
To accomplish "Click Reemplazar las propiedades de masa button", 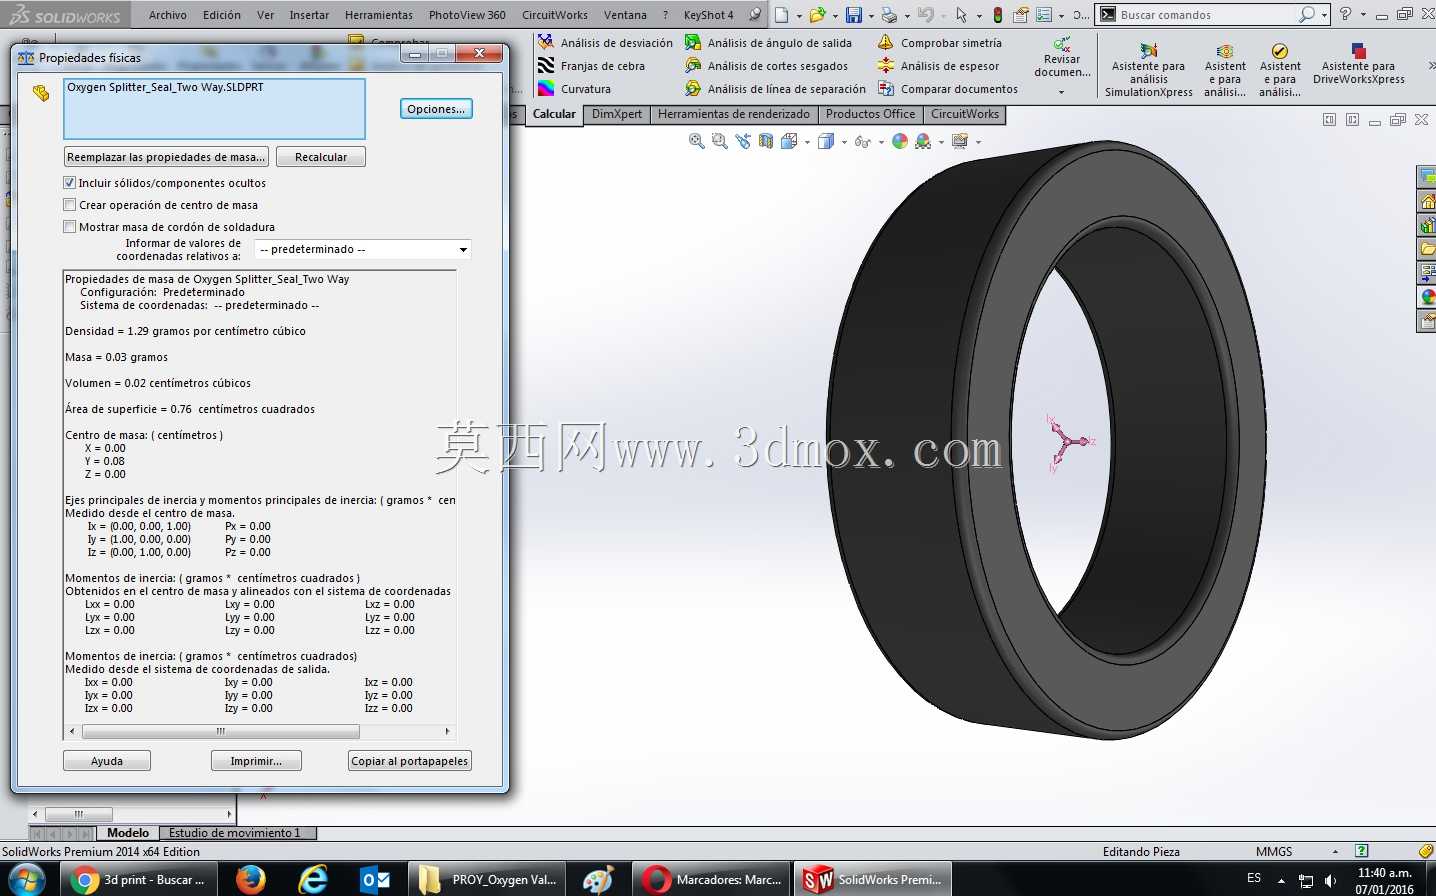I will [x=166, y=157].
